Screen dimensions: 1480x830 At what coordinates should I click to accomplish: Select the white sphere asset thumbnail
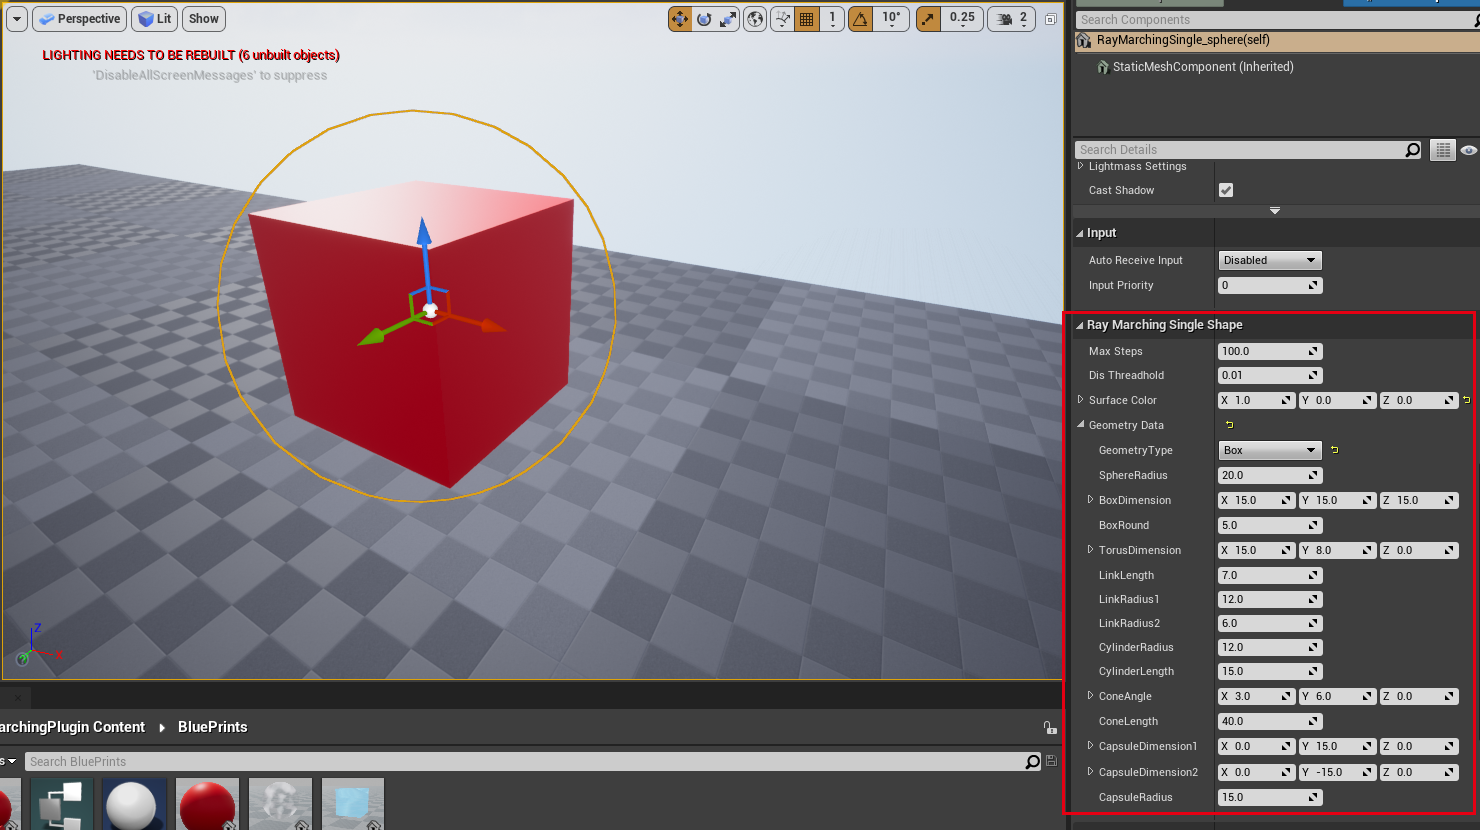click(x=134, y=804)
